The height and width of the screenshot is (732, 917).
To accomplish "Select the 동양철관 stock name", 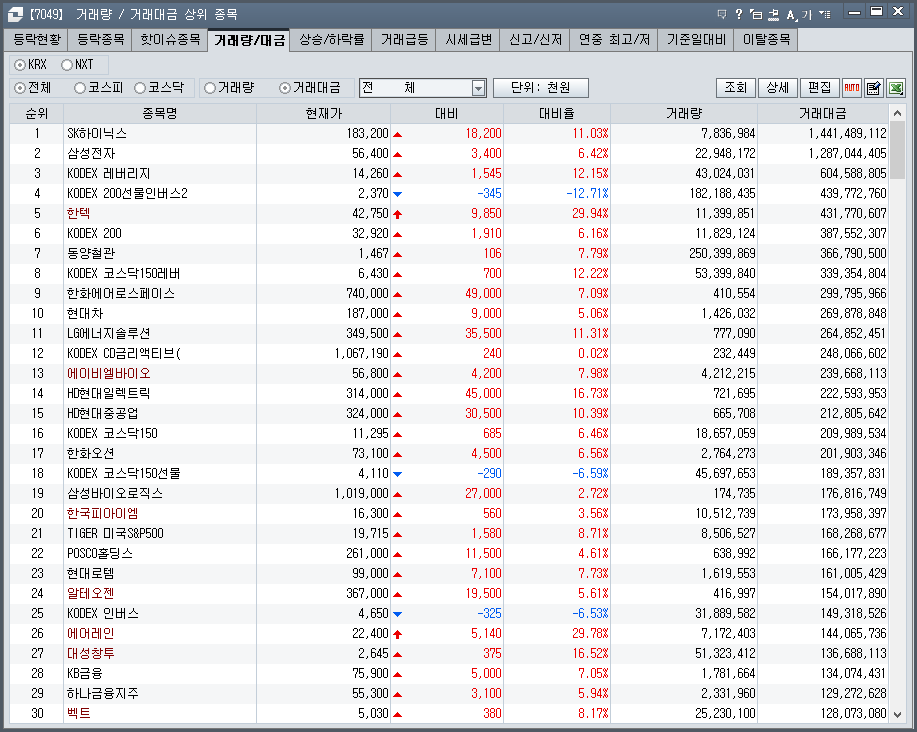I will tap(91, 254).
